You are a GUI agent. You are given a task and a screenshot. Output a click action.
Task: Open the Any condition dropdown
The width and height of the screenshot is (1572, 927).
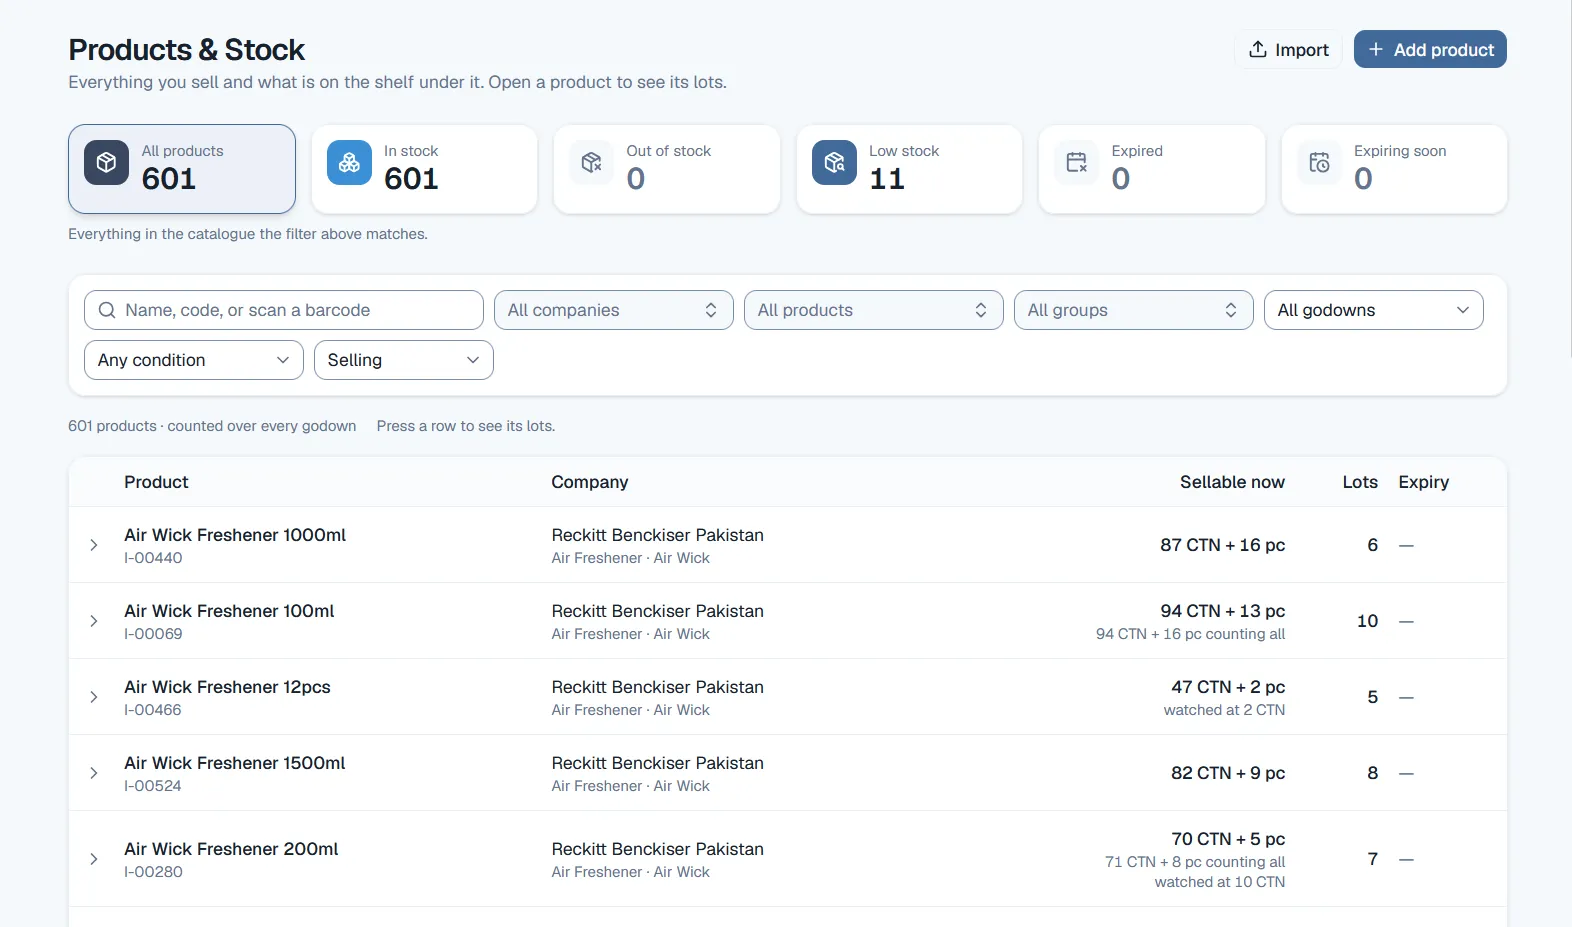click(194, 360)
